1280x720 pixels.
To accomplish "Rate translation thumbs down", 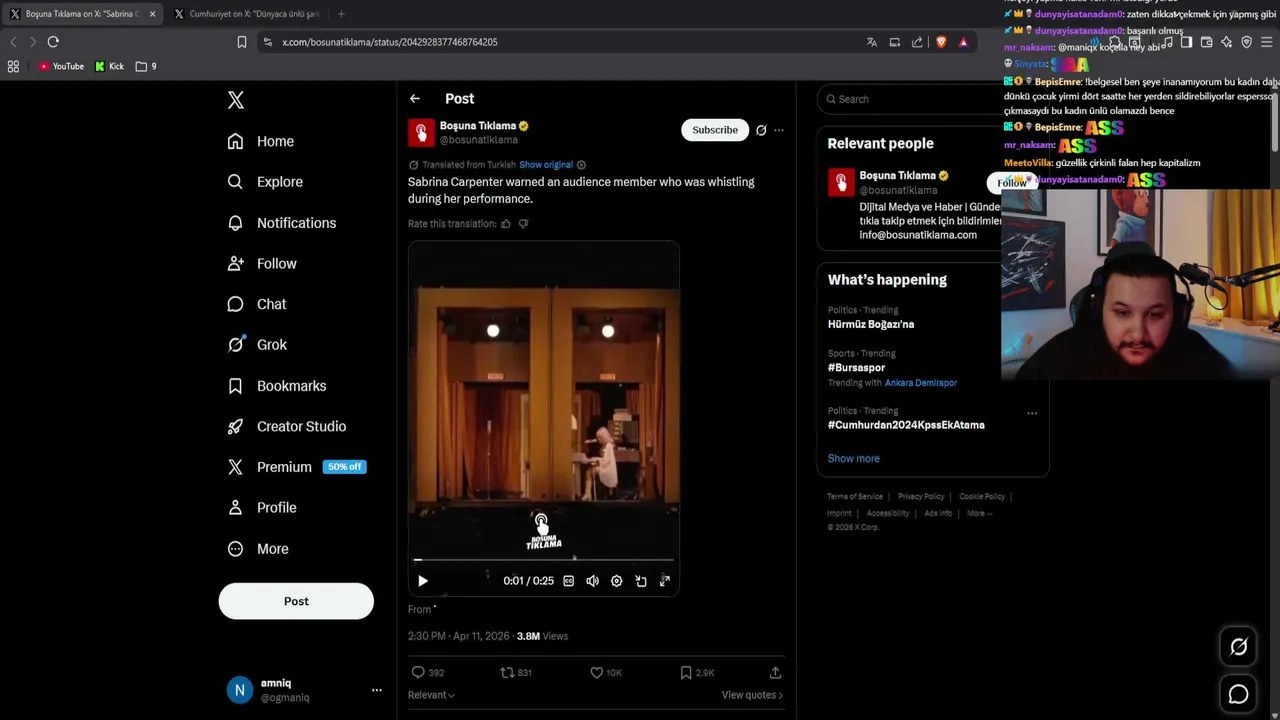I will point(523,224).
